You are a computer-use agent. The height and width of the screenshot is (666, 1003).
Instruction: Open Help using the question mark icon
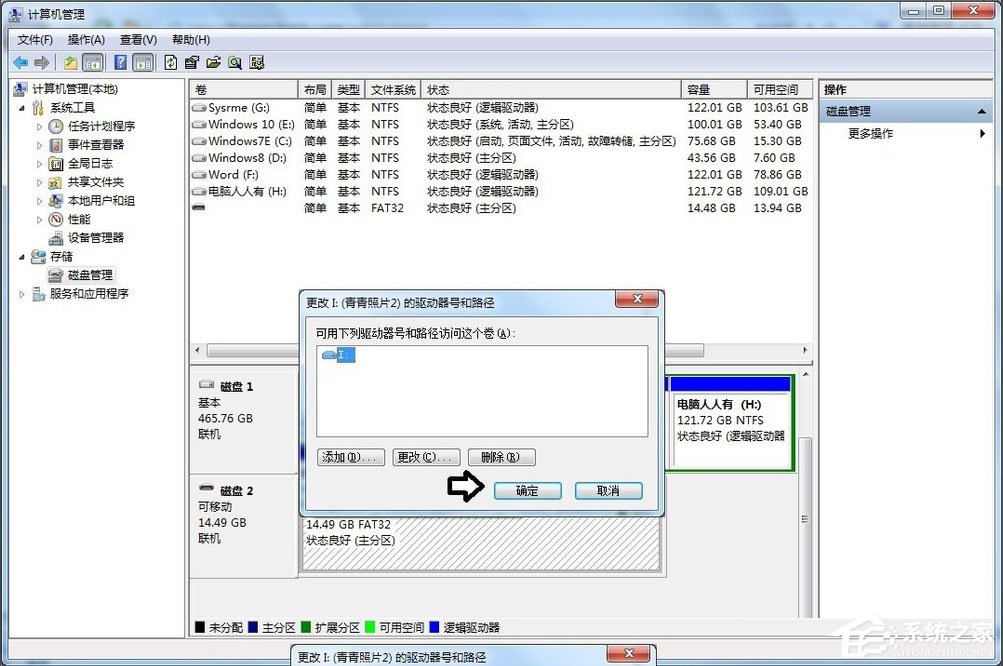[120, 62]
